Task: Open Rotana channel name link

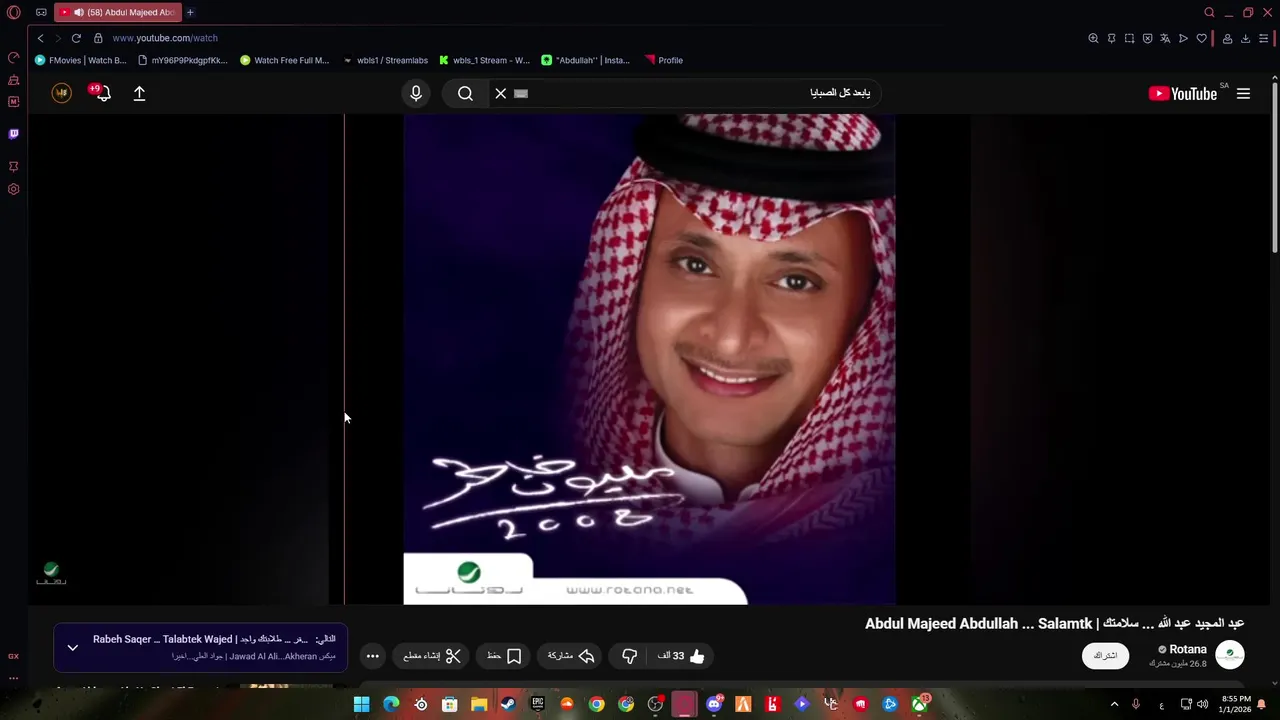Action: click(x=1187, y=649)
